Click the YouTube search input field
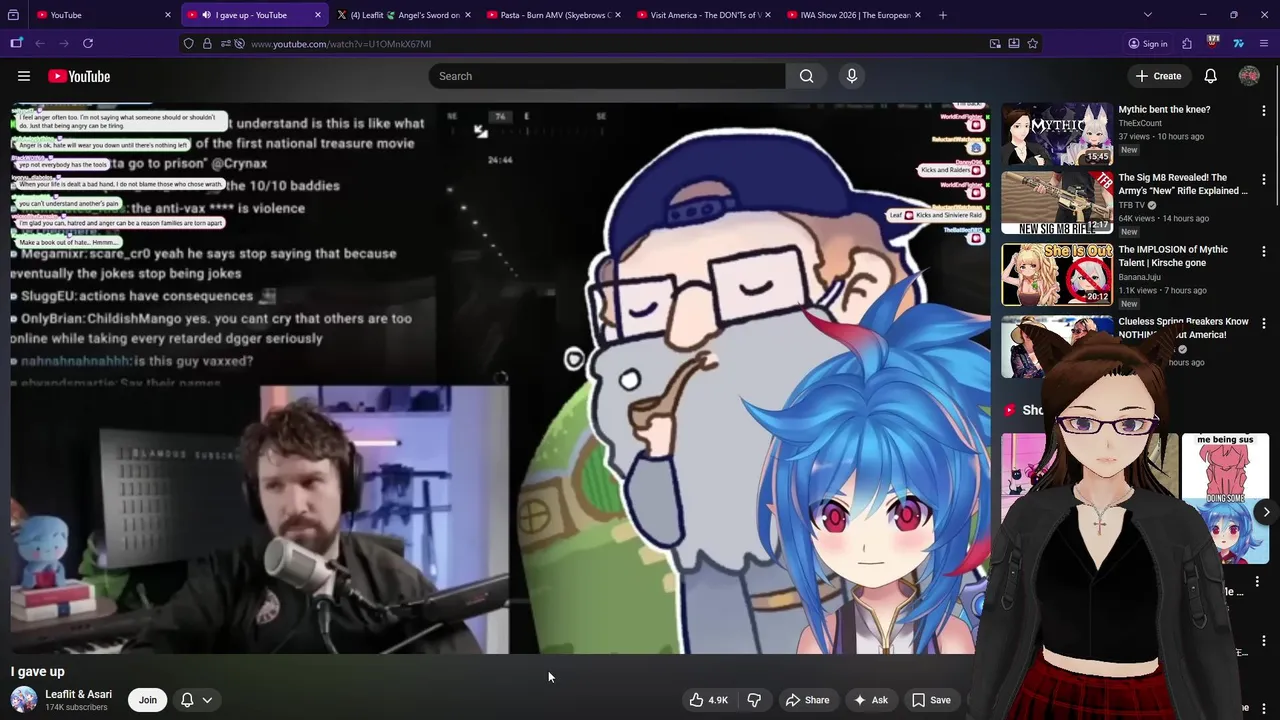Image resolution: width=1280 pixels, height=720 pixels. [607, 76]
